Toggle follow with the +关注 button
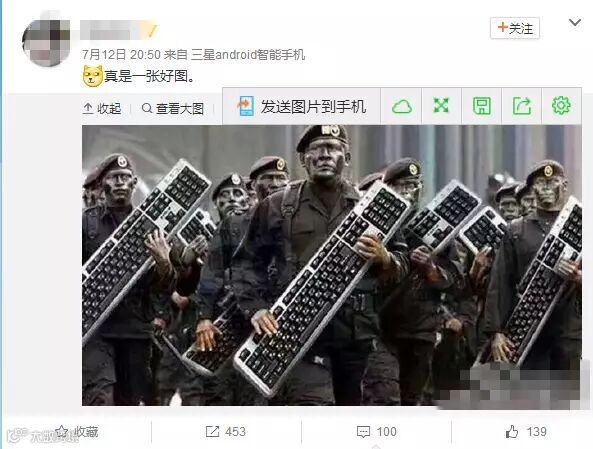The width and height of the screenshot is (593, 449). pos(515,28)
